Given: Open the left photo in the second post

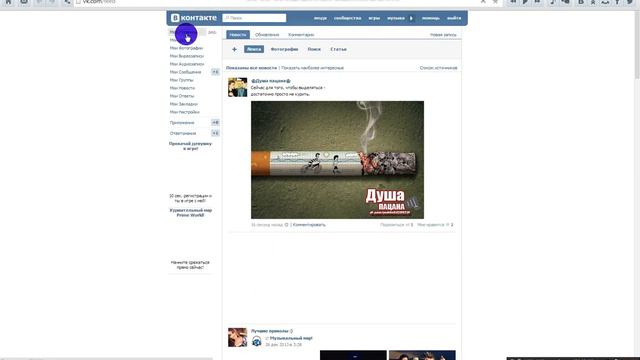Looking at the screenshot, I should [353, 355].
